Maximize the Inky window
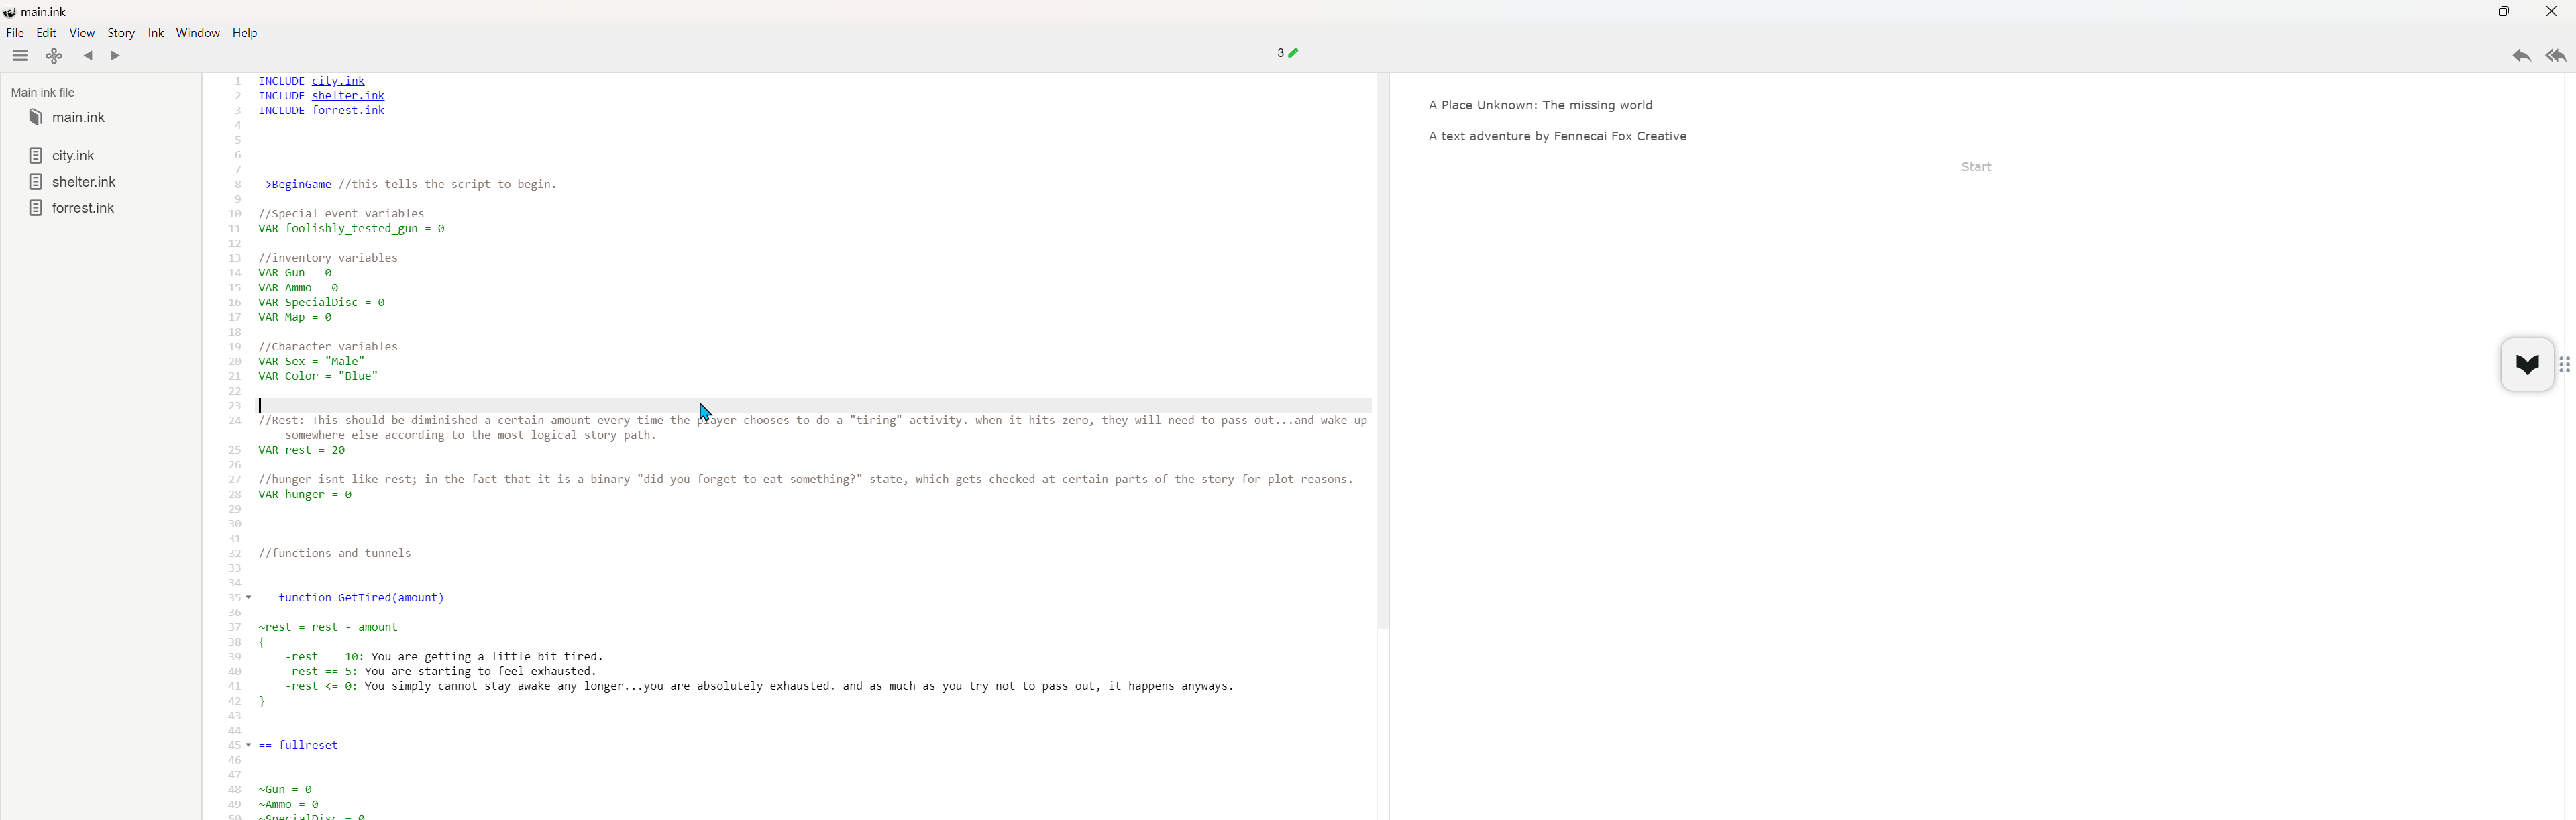2576x820 pixels. coord(2504,12)
